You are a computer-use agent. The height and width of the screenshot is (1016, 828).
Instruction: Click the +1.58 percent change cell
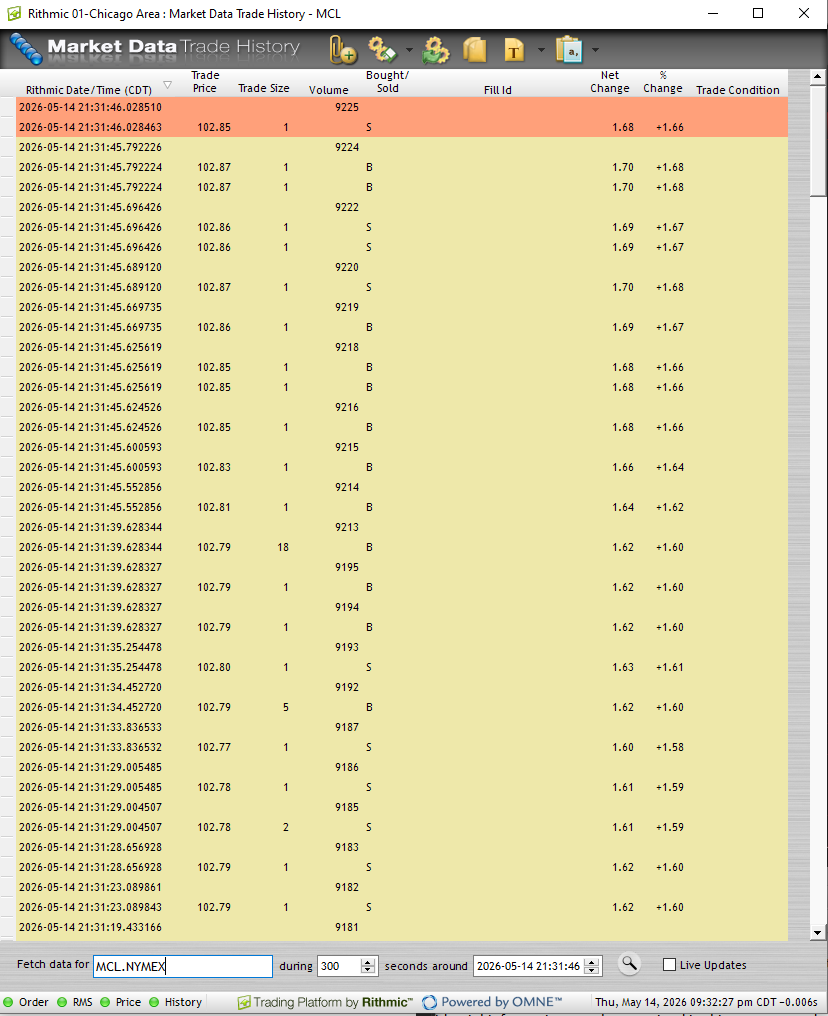(669, 747)
